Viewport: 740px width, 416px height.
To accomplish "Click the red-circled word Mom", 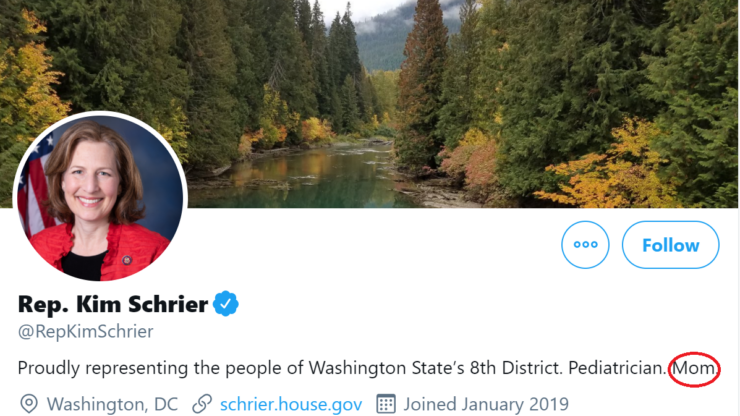I will click(694, 368).
